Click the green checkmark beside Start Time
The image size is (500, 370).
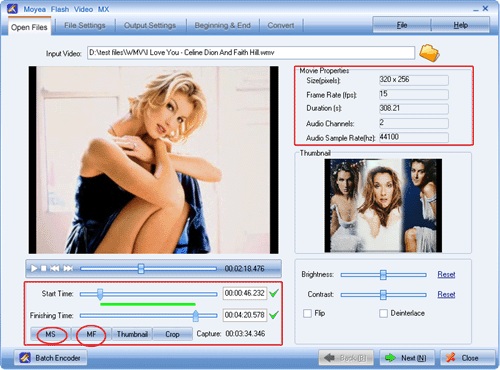[x=274, y=293]
